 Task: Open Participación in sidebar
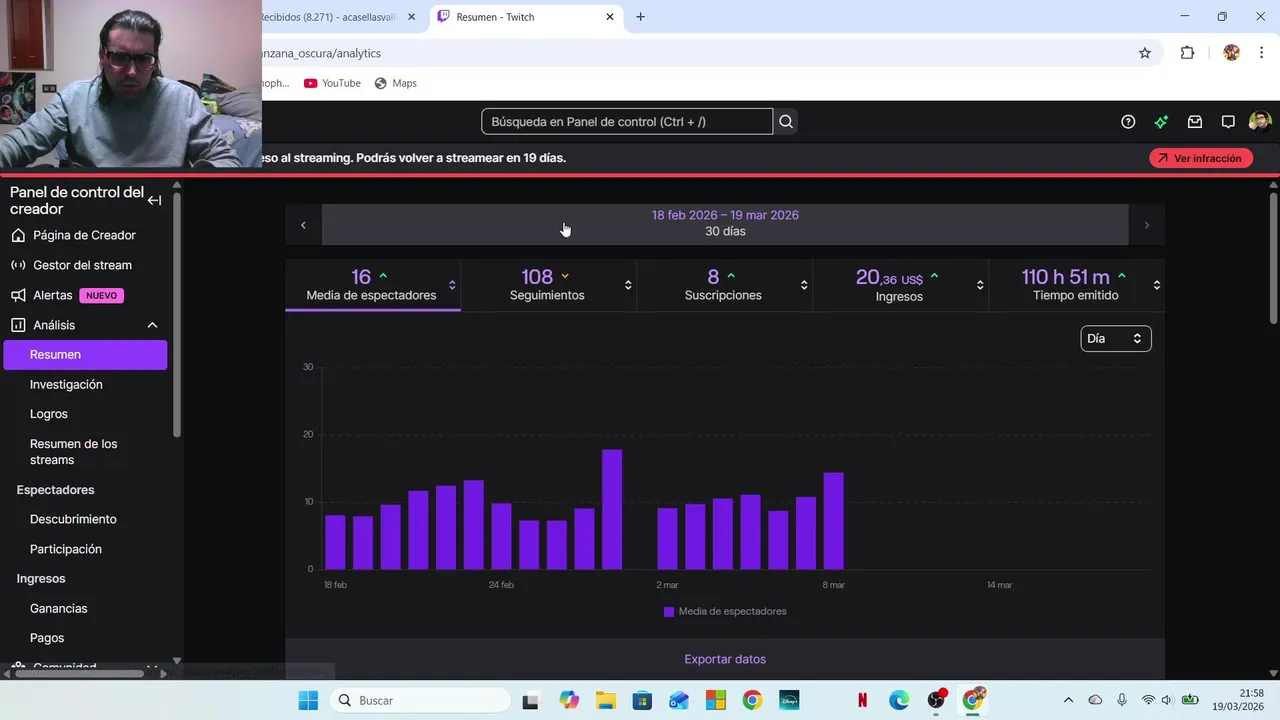(66, 549)
